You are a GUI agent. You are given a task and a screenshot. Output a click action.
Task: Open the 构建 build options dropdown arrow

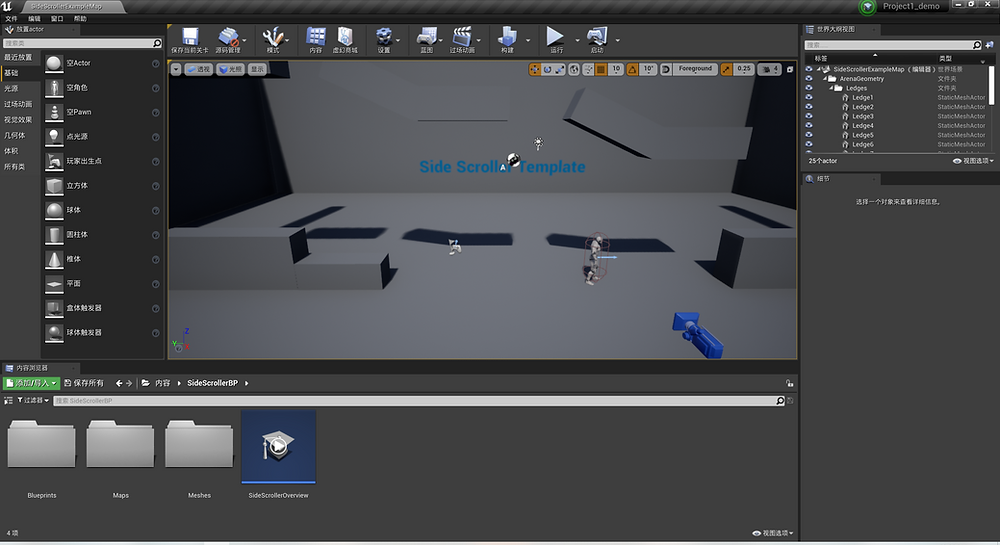point(528,40)
